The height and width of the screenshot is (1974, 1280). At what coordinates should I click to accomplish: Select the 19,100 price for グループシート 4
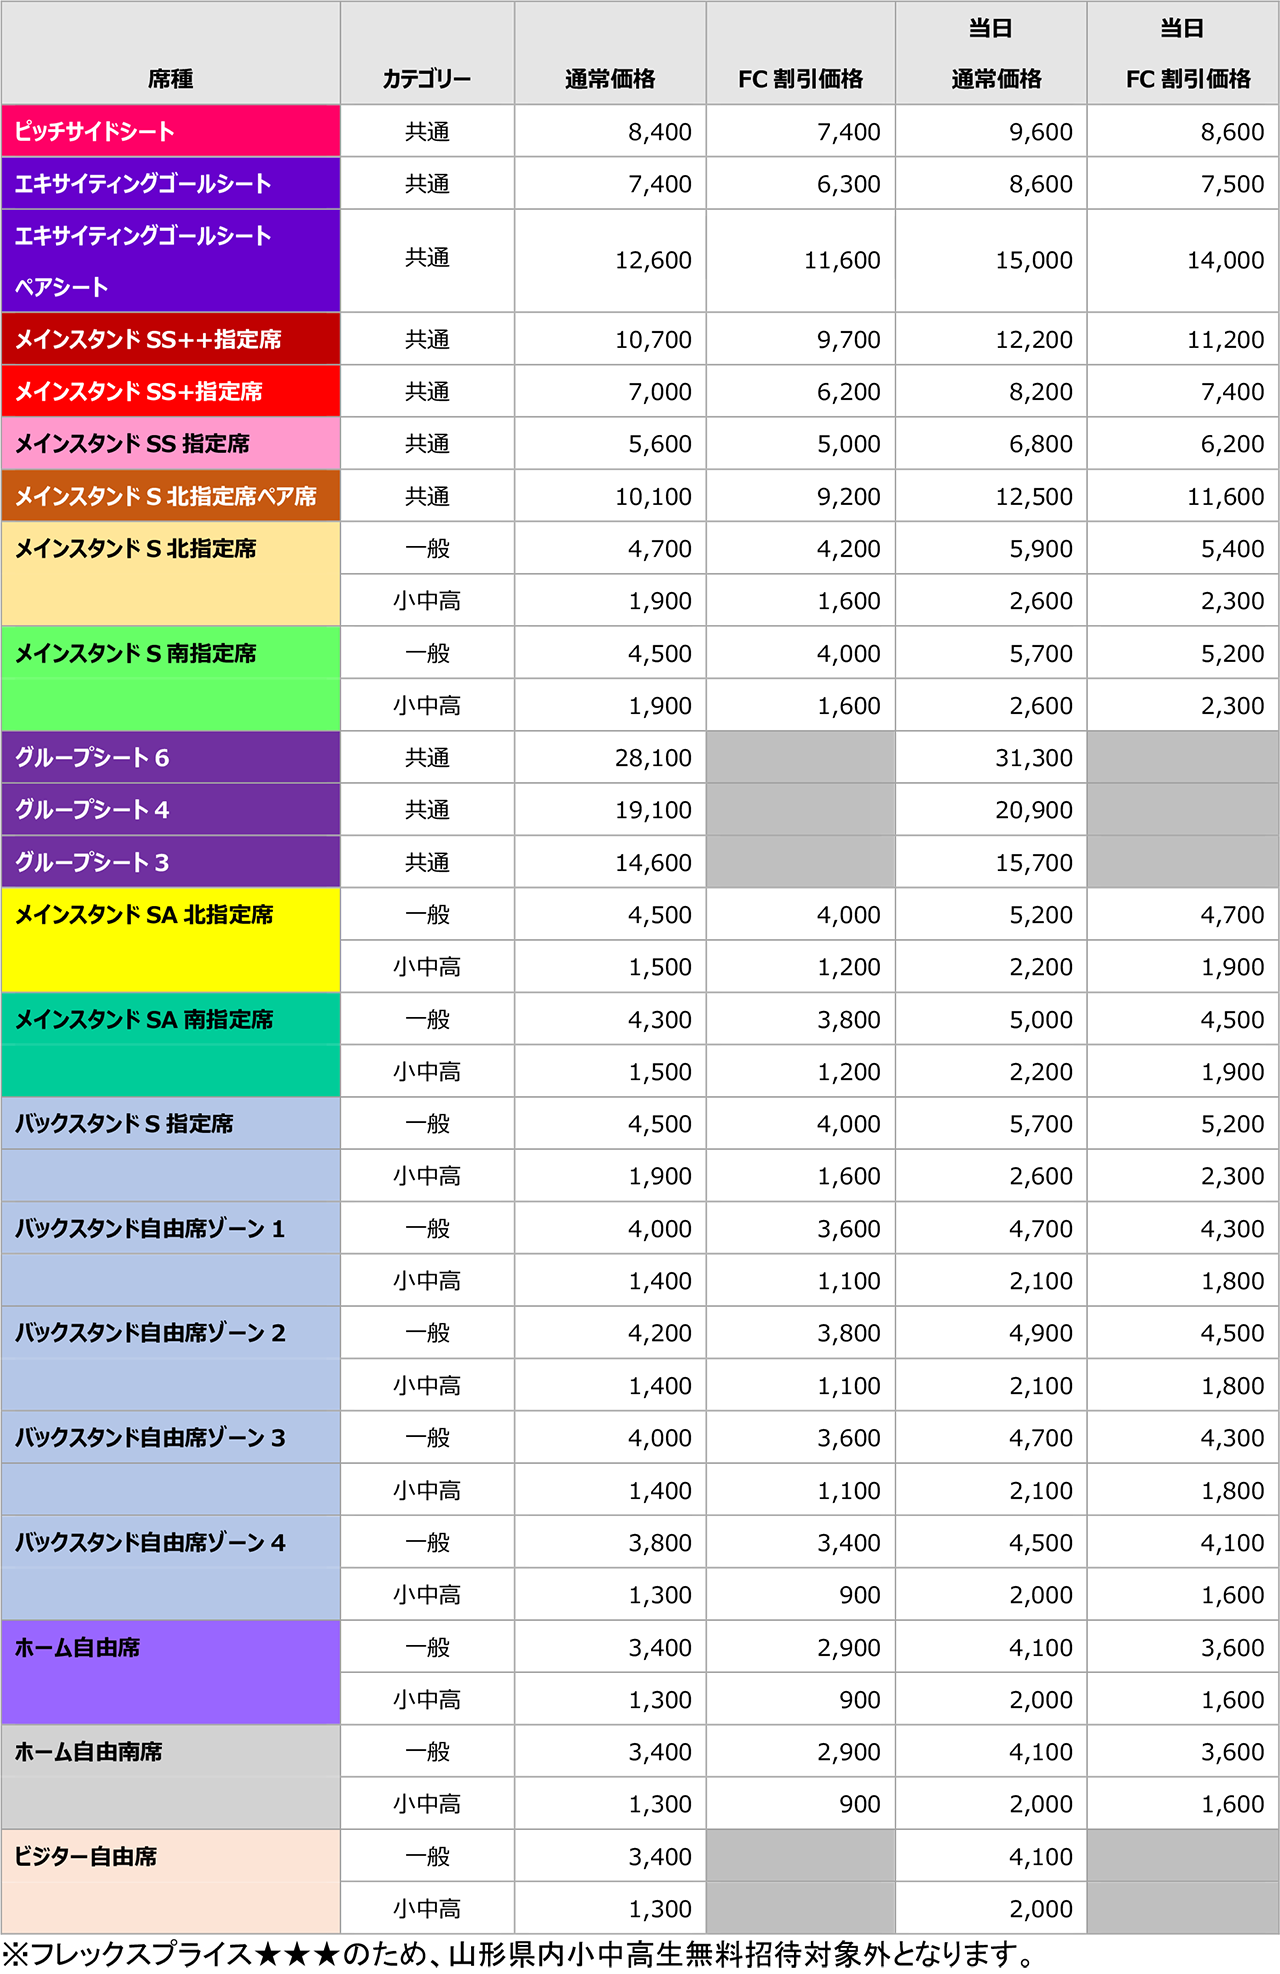pos(653,810)
